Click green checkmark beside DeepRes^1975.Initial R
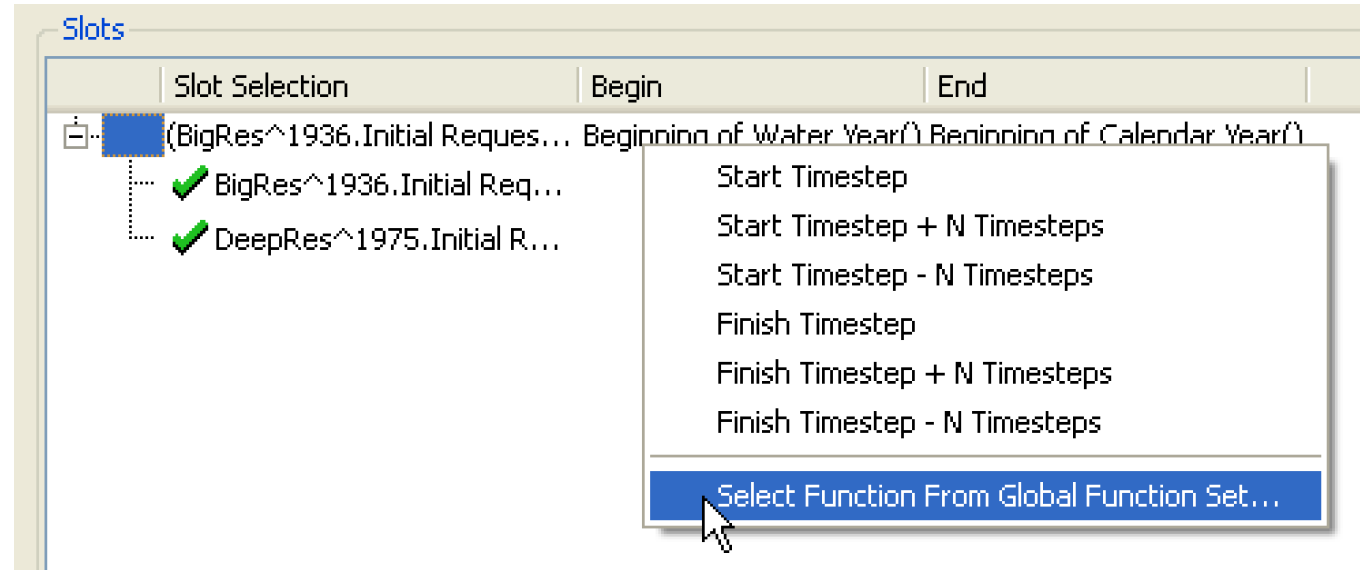The image size is (1371, 588). coord(187,240)
